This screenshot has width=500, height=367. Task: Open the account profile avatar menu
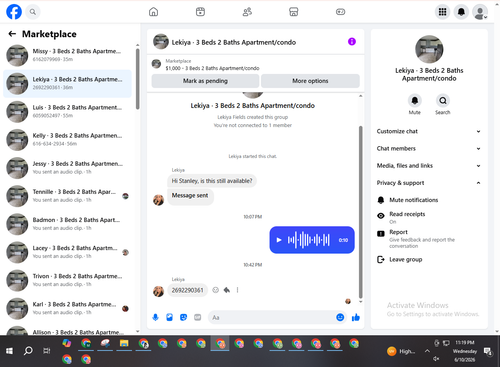tap(480, 12)
